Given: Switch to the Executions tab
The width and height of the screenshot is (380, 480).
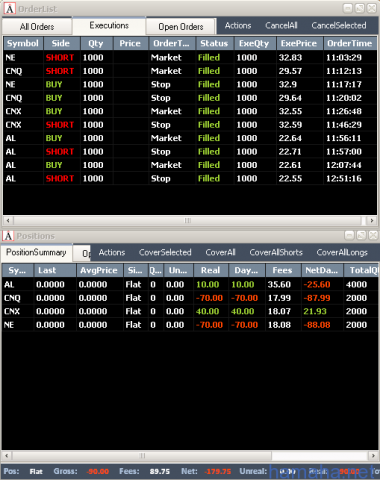Looking at the screenshot, I should tap(109, 25).
